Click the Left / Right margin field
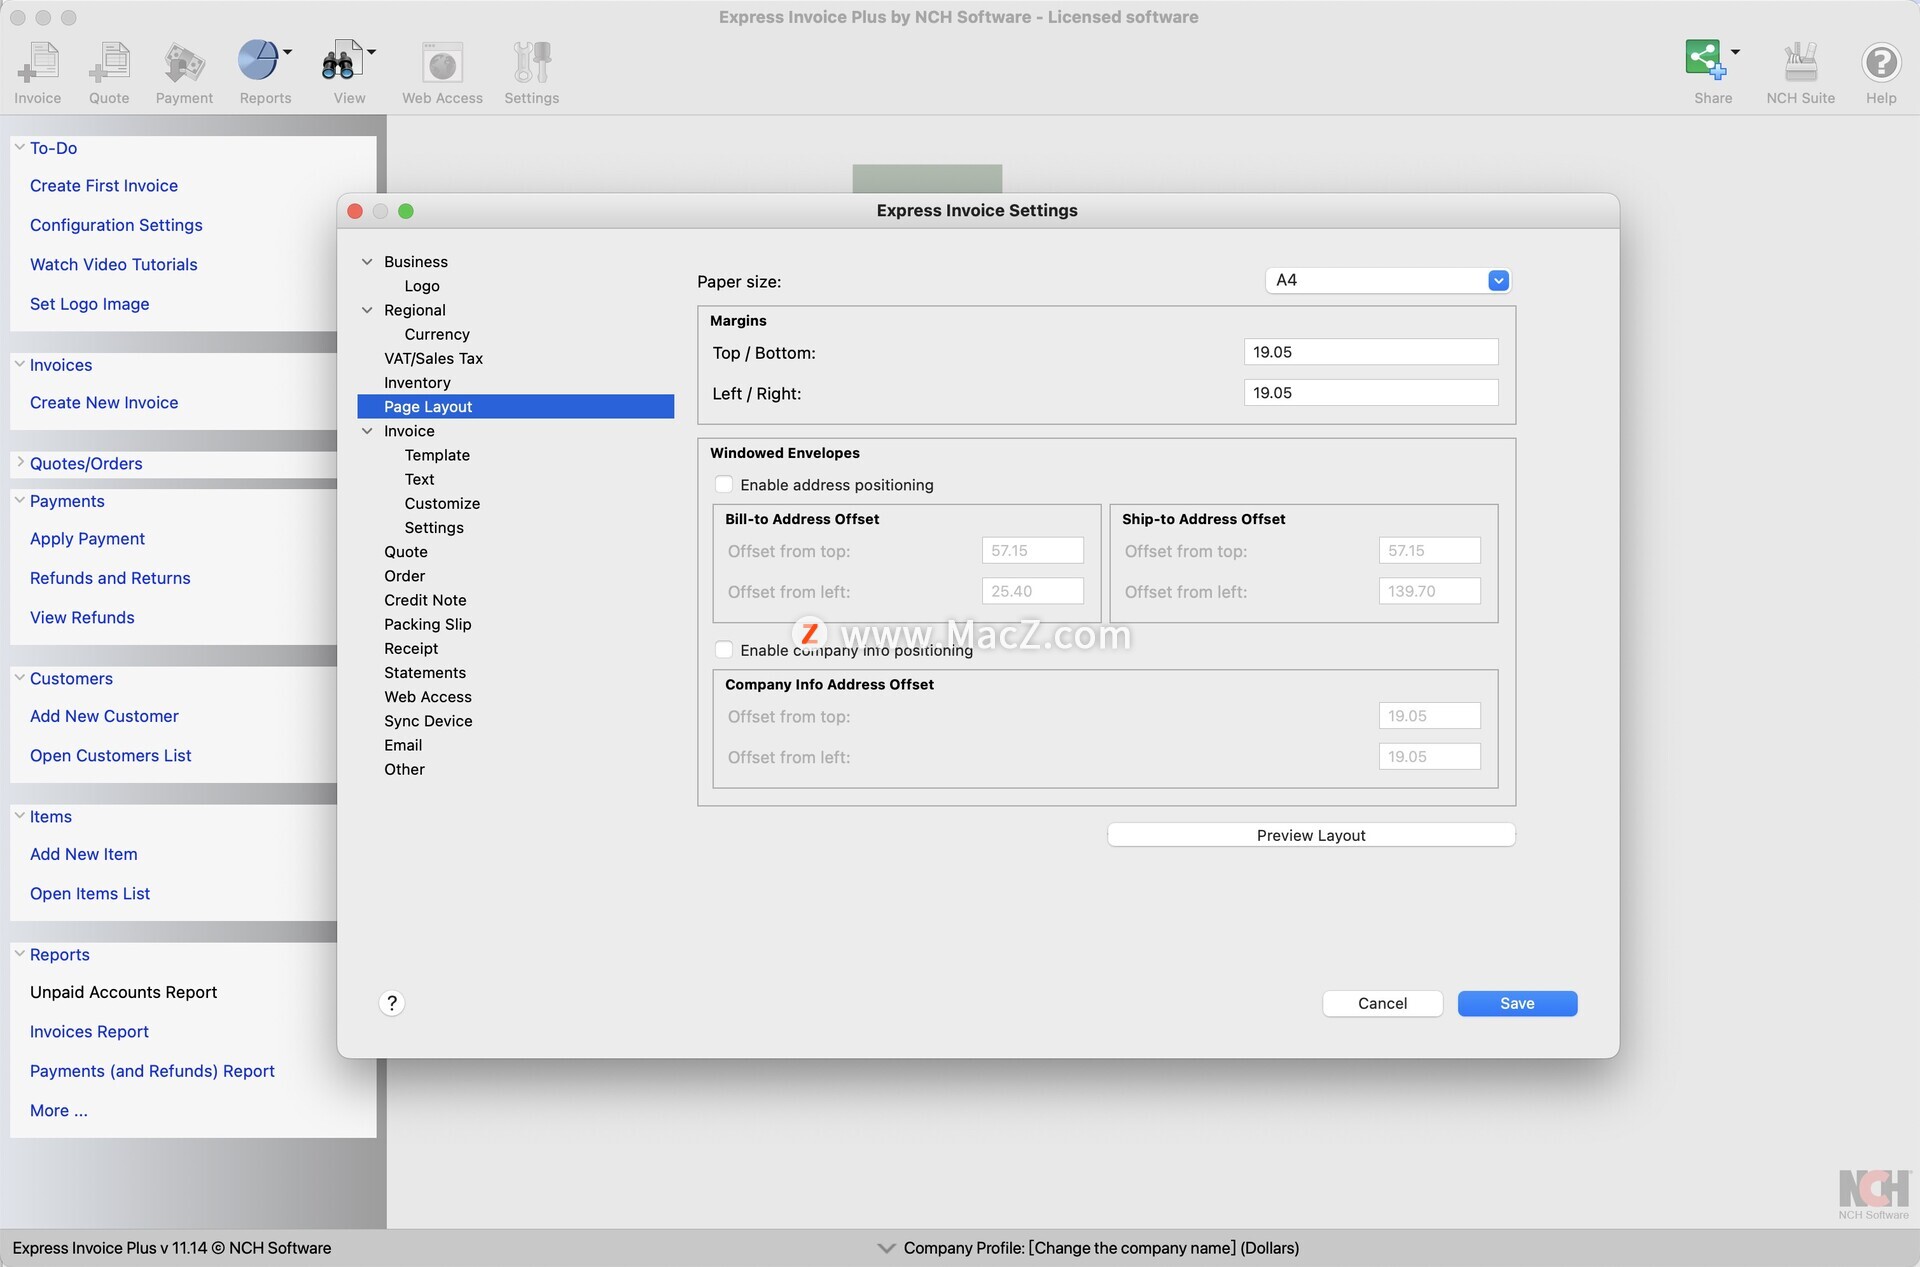 (1370, 393)
